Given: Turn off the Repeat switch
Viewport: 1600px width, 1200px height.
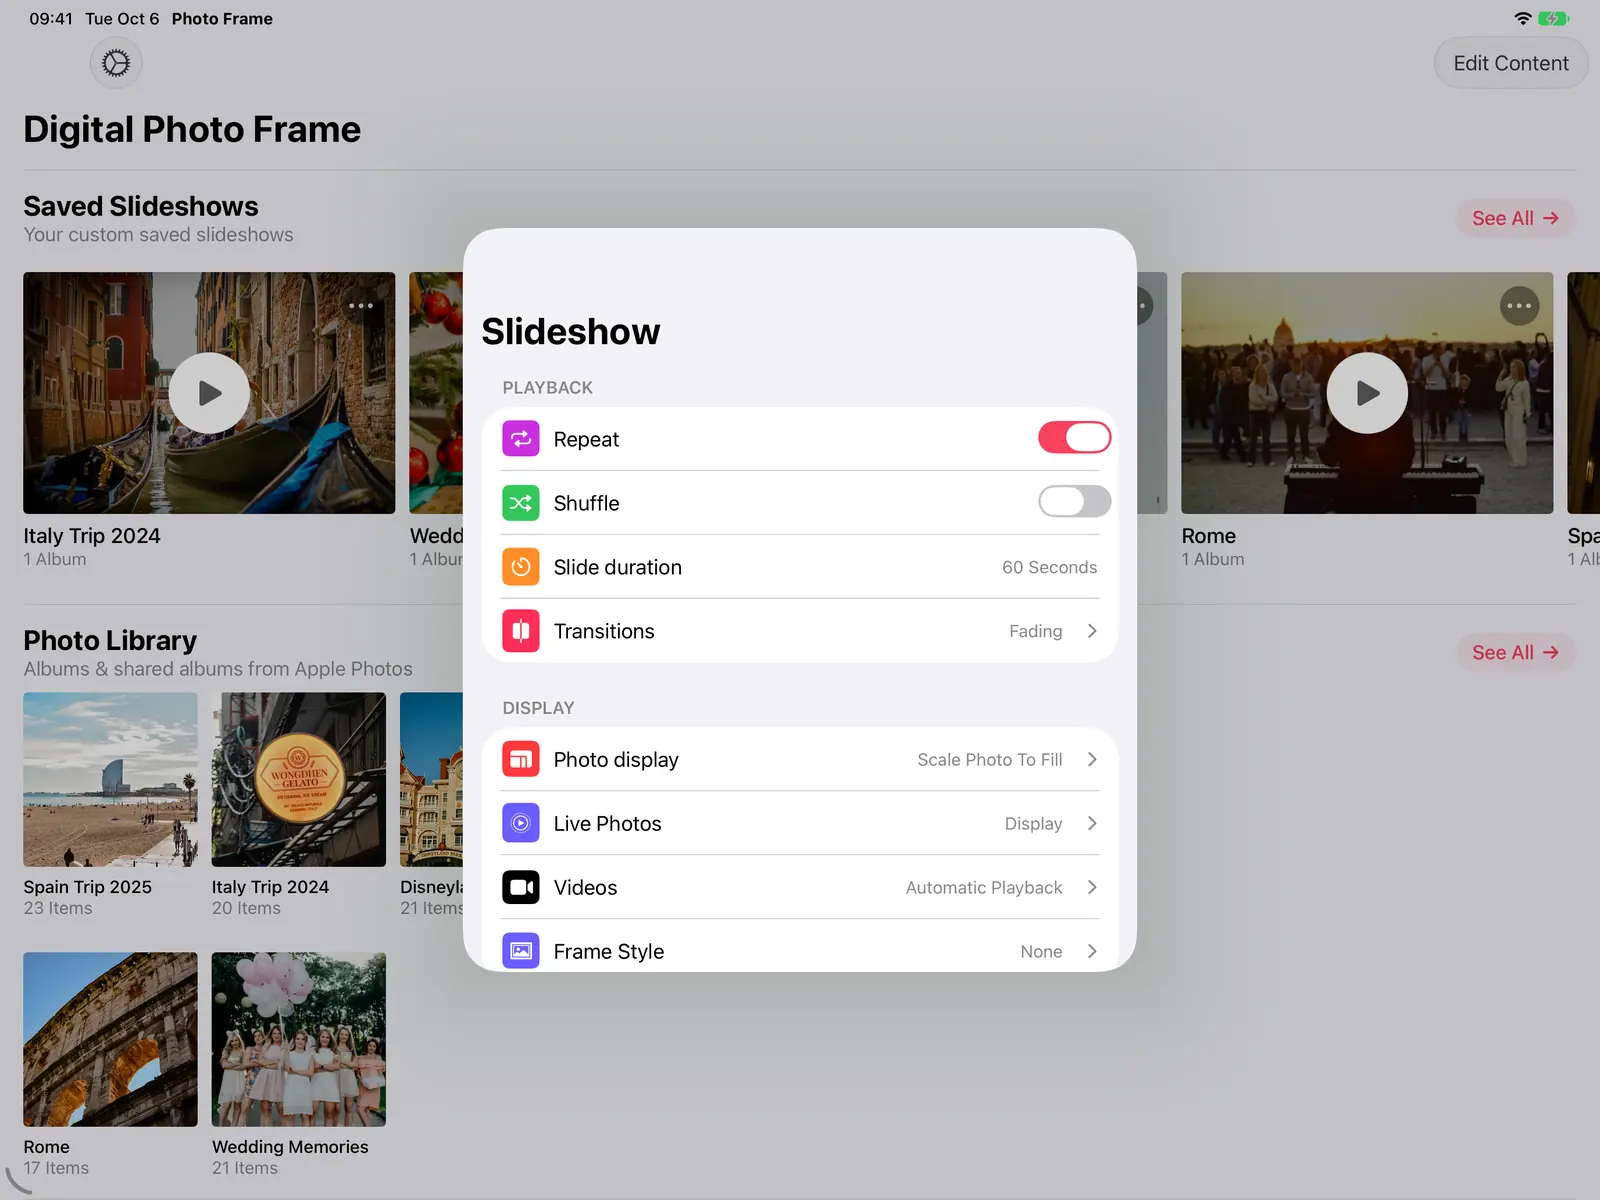Looking at the screenshot, I should tap(1074, 438).
